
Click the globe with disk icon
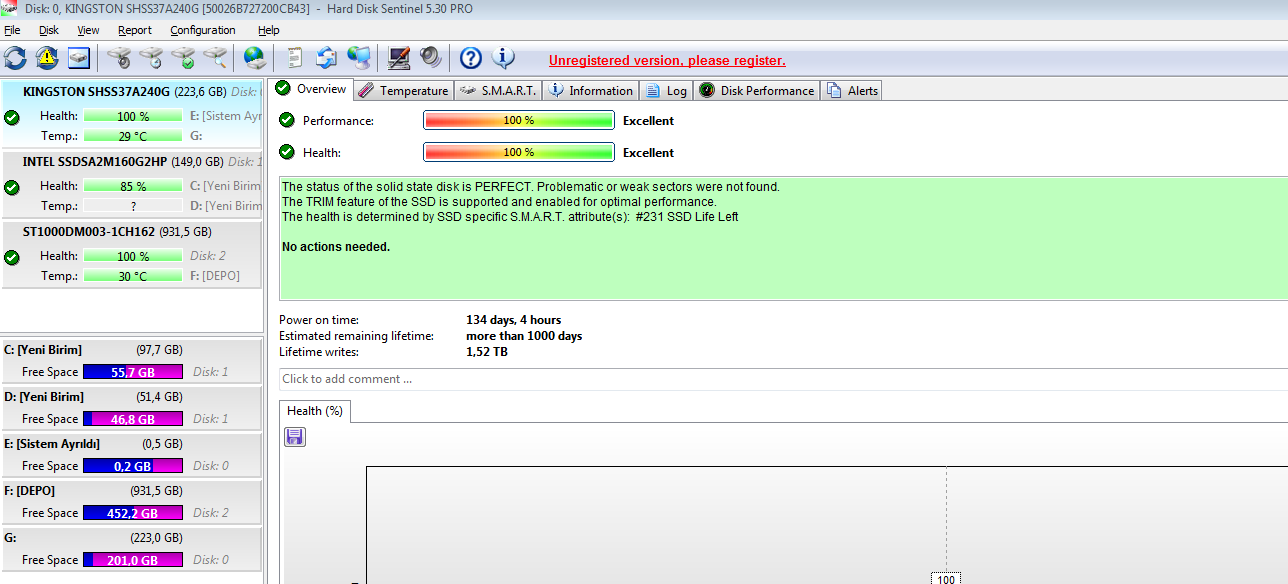(x=255, y=58)
